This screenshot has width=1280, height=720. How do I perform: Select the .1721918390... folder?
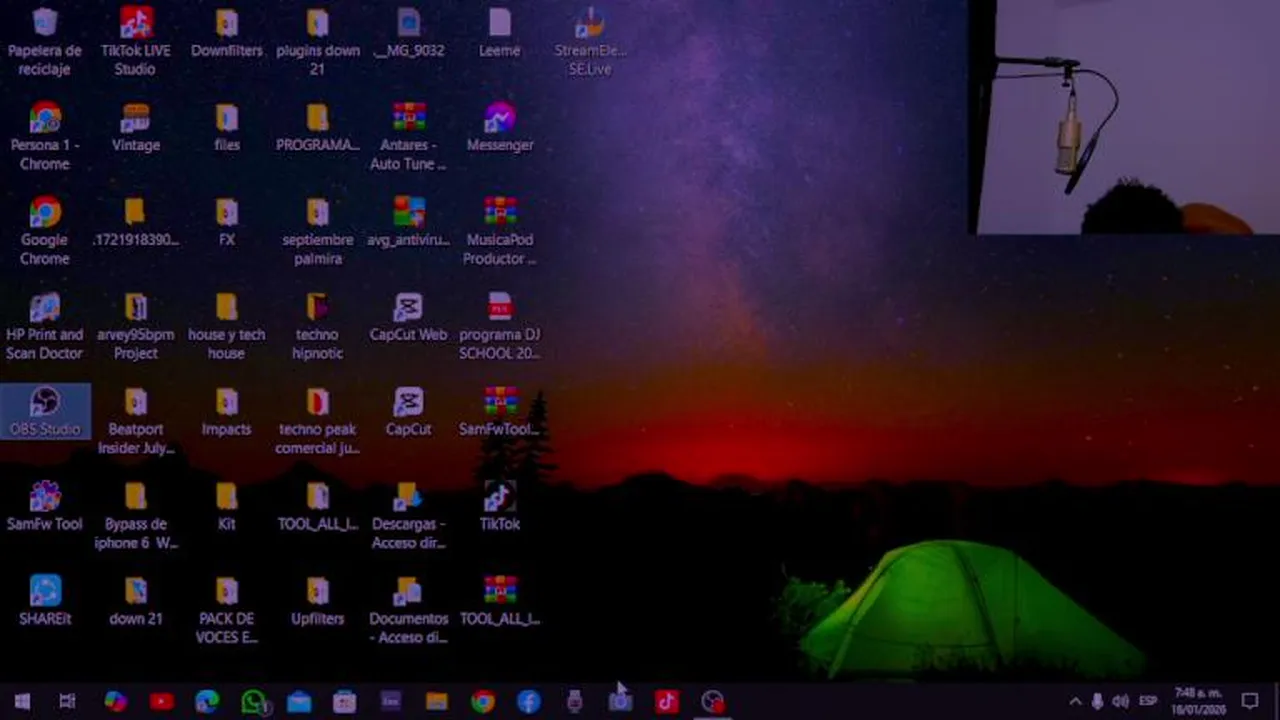click(x=136, y=223)
